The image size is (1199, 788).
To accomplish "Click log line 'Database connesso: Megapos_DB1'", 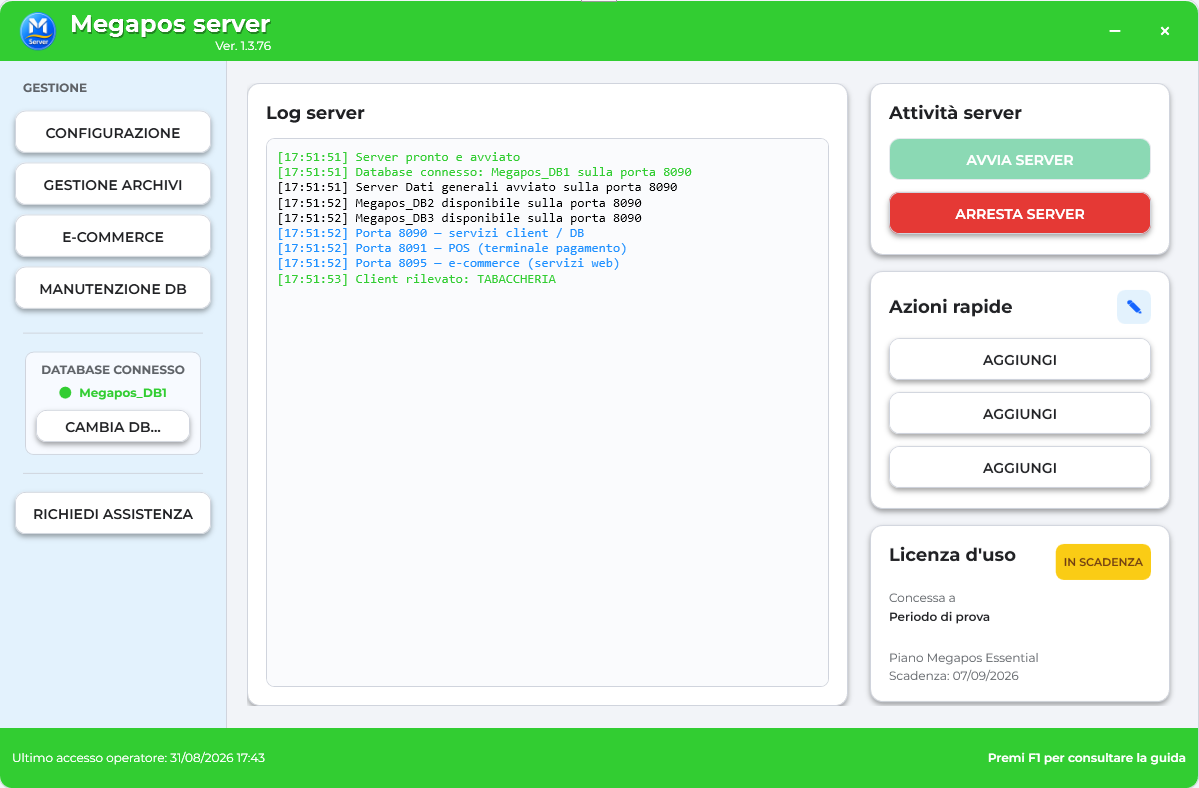I will click(x=484, y=172).
